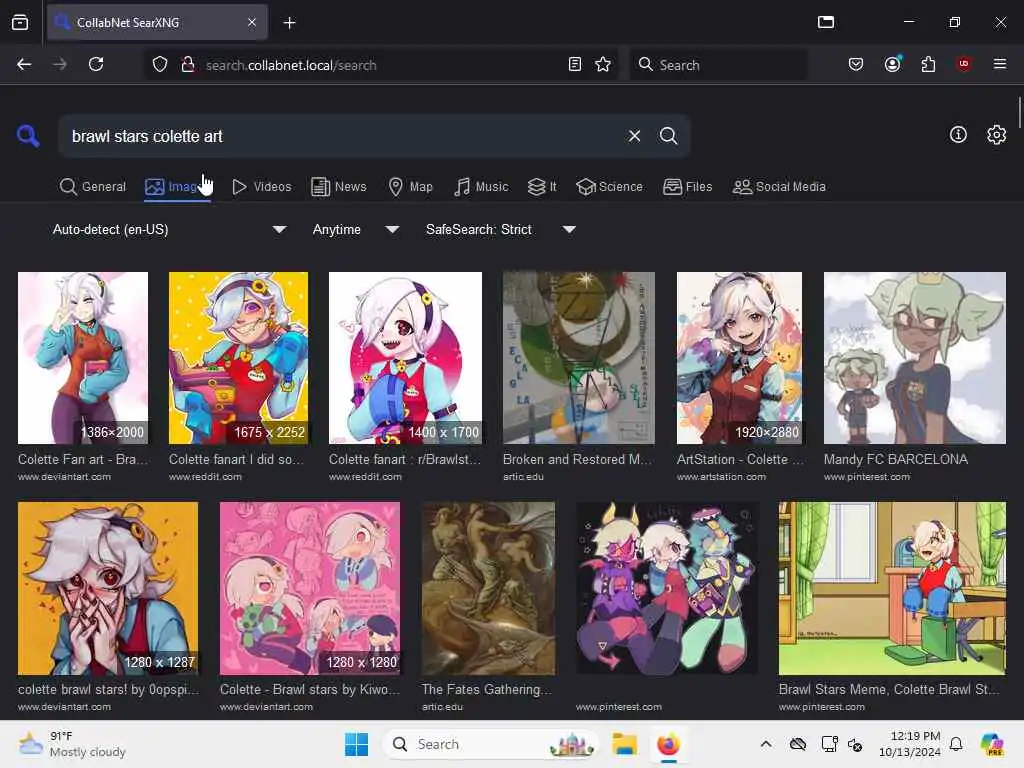Open the Firefox hamburger menu
This screenshot has width=1024, height=768.
[x=999, y=64]
